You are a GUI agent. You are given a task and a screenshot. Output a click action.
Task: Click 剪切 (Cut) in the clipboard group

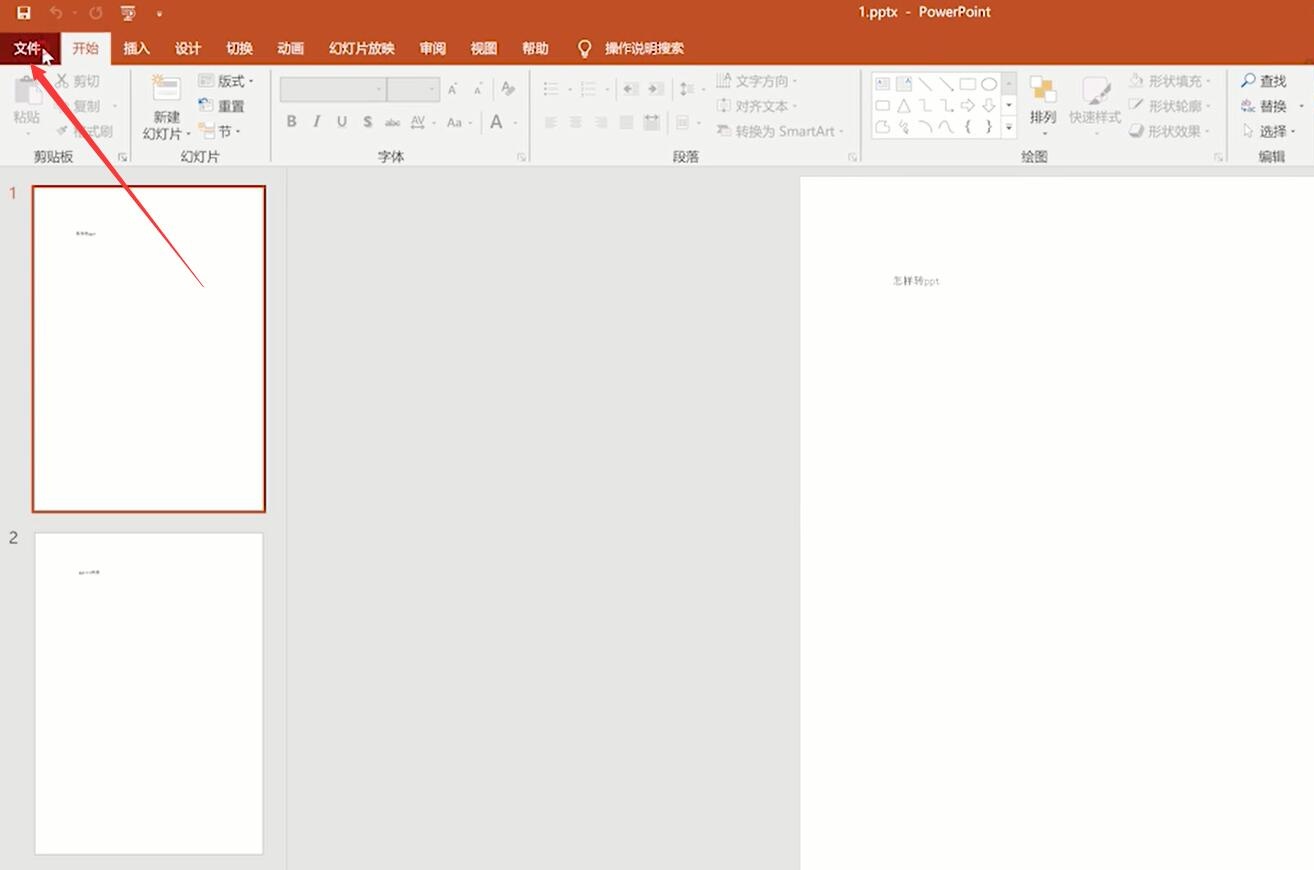(78, 81)
